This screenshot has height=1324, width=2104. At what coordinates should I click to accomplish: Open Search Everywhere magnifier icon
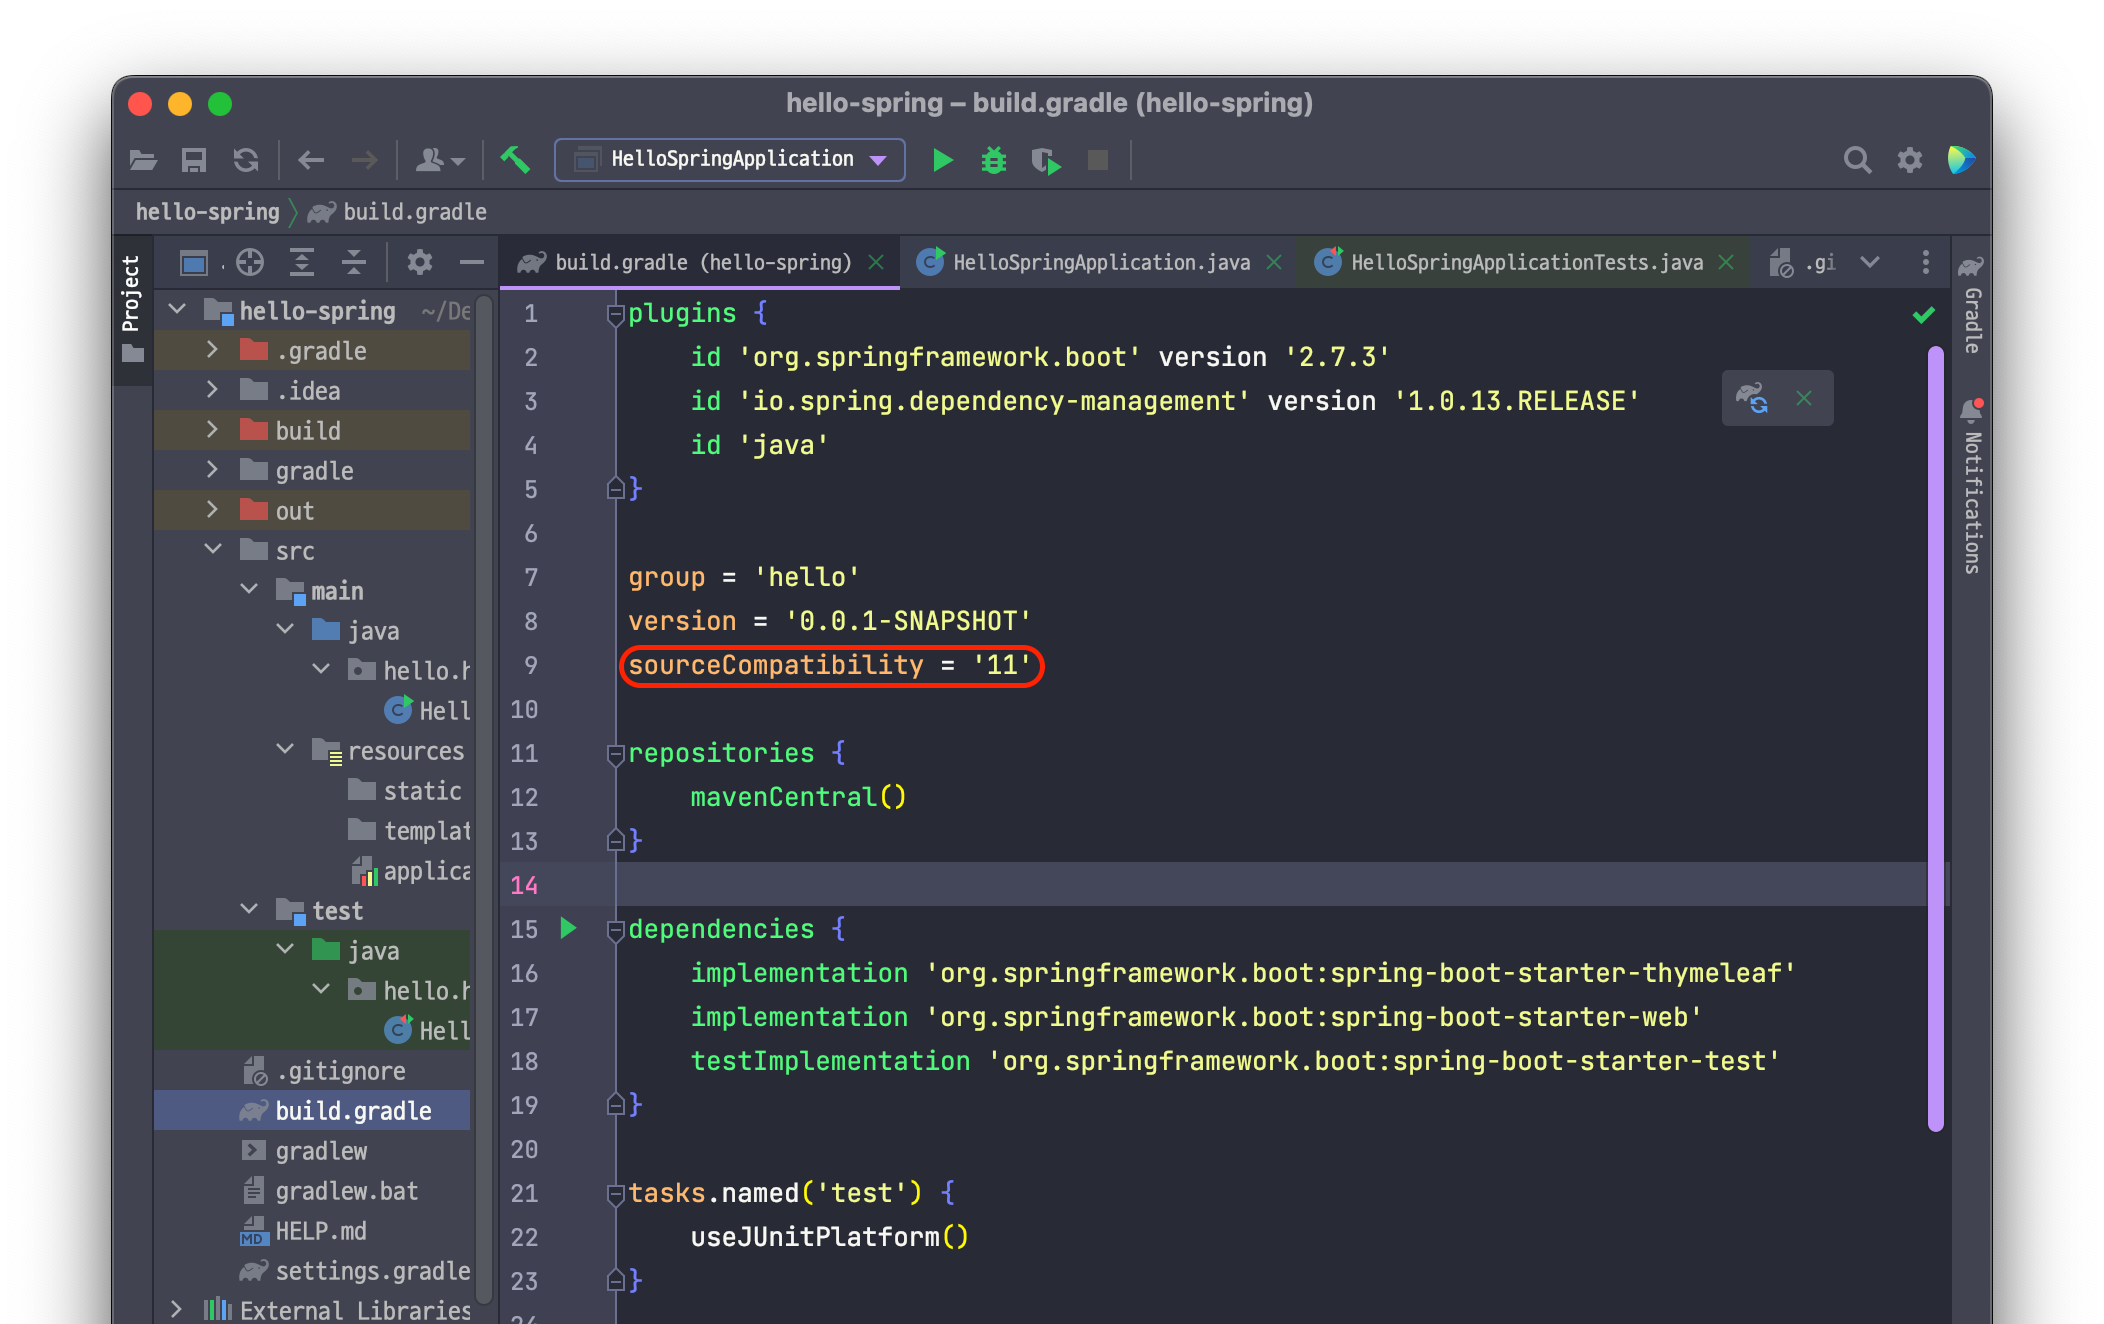point(1856,160)
